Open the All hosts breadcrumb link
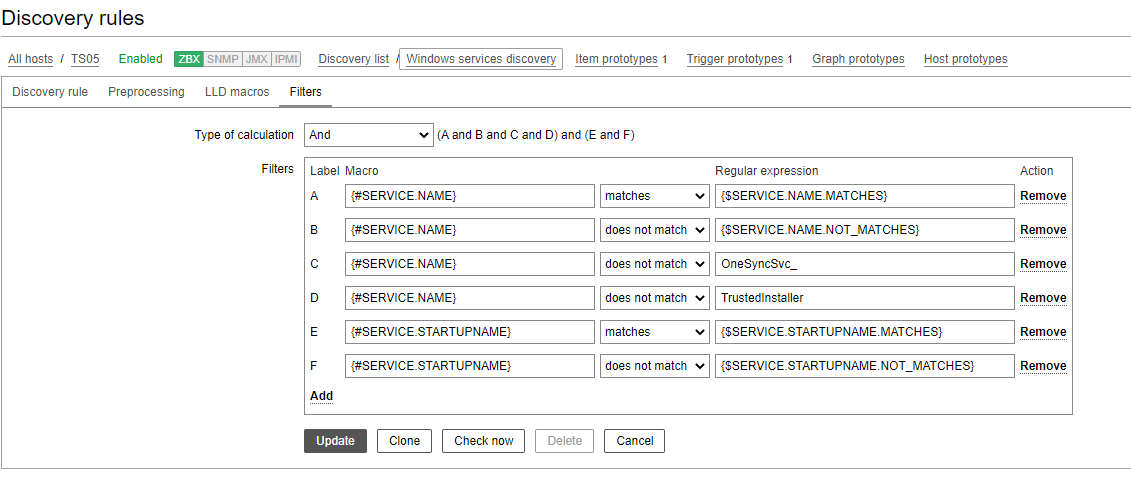The height and width of the screenshot is (482, 1131). pos(30,59)
